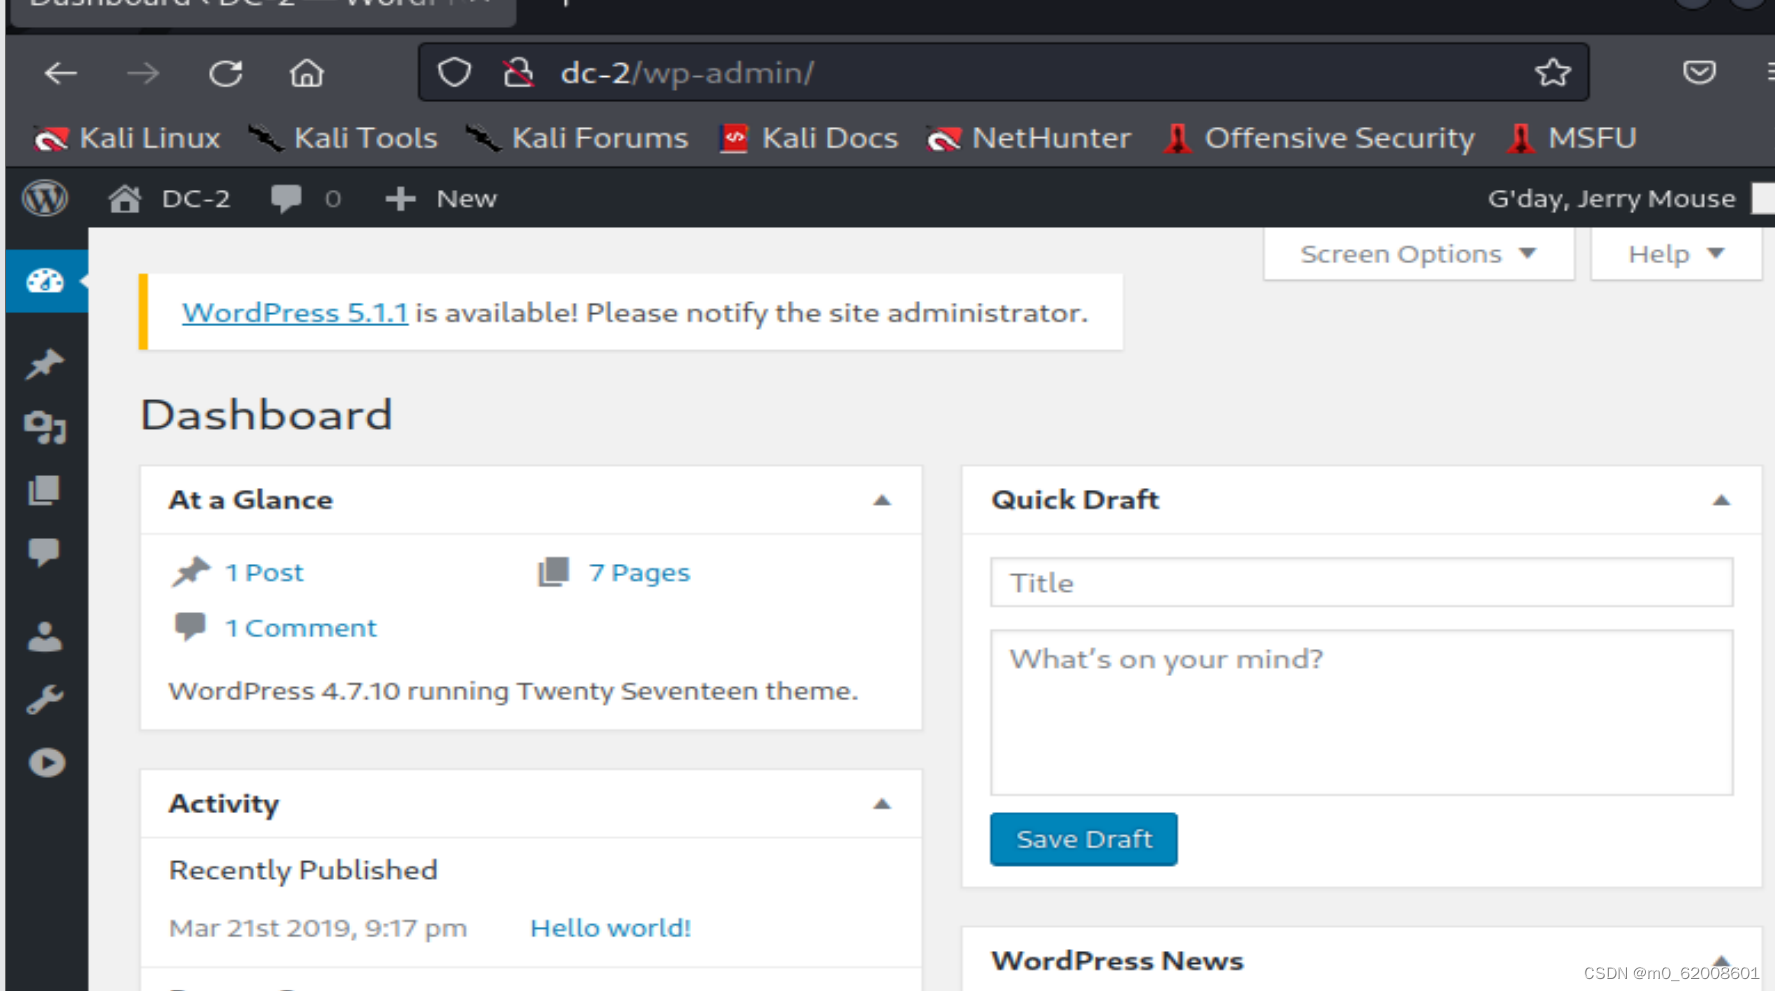Open the Pocket save icon
Screen dimensions: 1775x991
click(1699, 72)
